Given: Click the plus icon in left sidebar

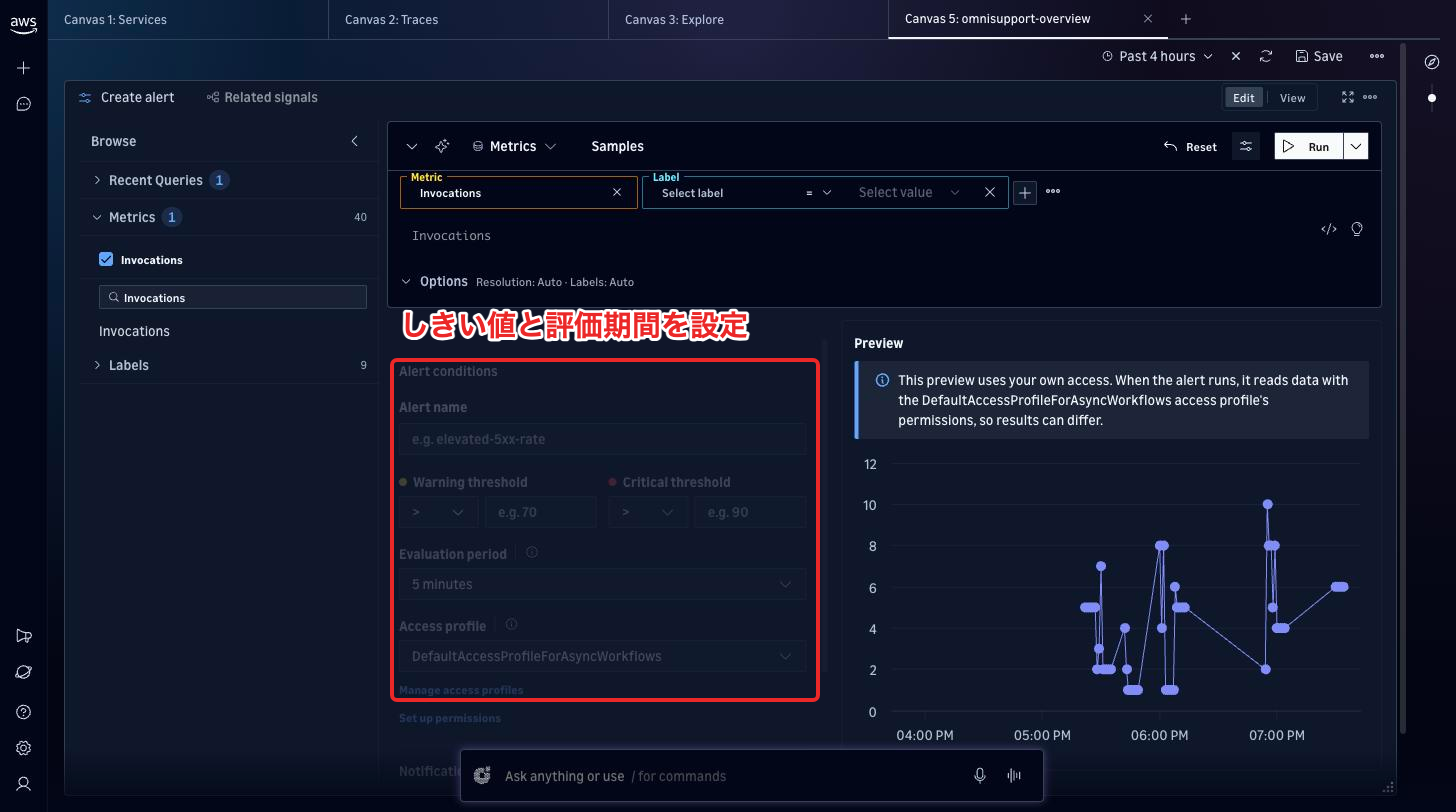Looking at the screenshot, I should pyautogui.click(x=24, y=68).
